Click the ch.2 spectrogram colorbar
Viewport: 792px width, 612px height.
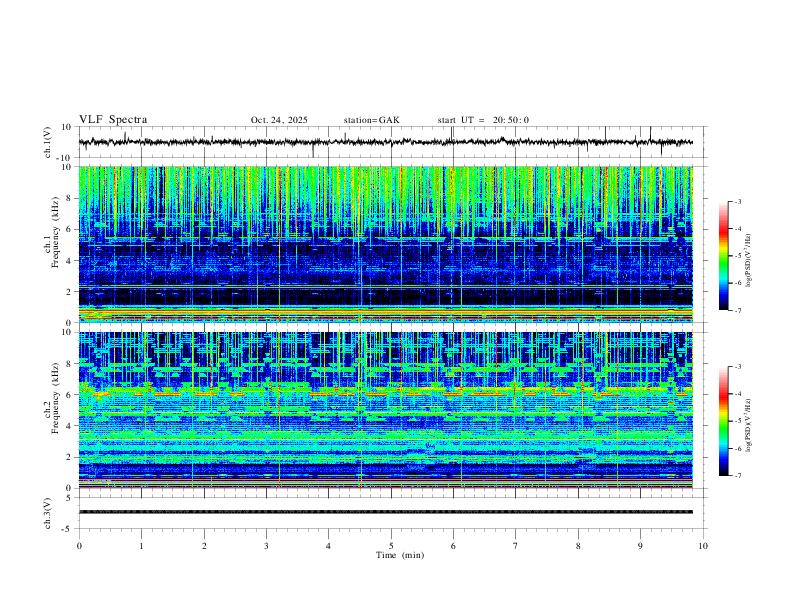pyautogui.click(x=723, y=421)
